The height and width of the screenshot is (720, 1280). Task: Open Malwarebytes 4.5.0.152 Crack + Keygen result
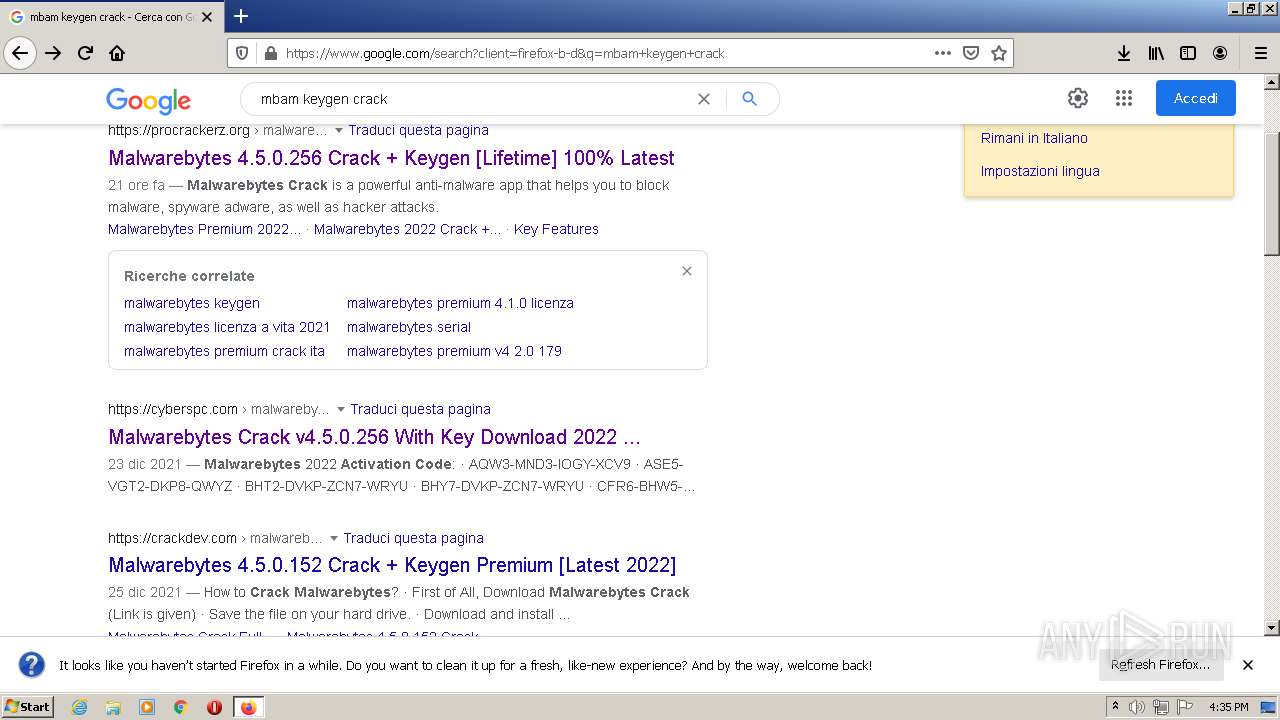click(392, 565)
